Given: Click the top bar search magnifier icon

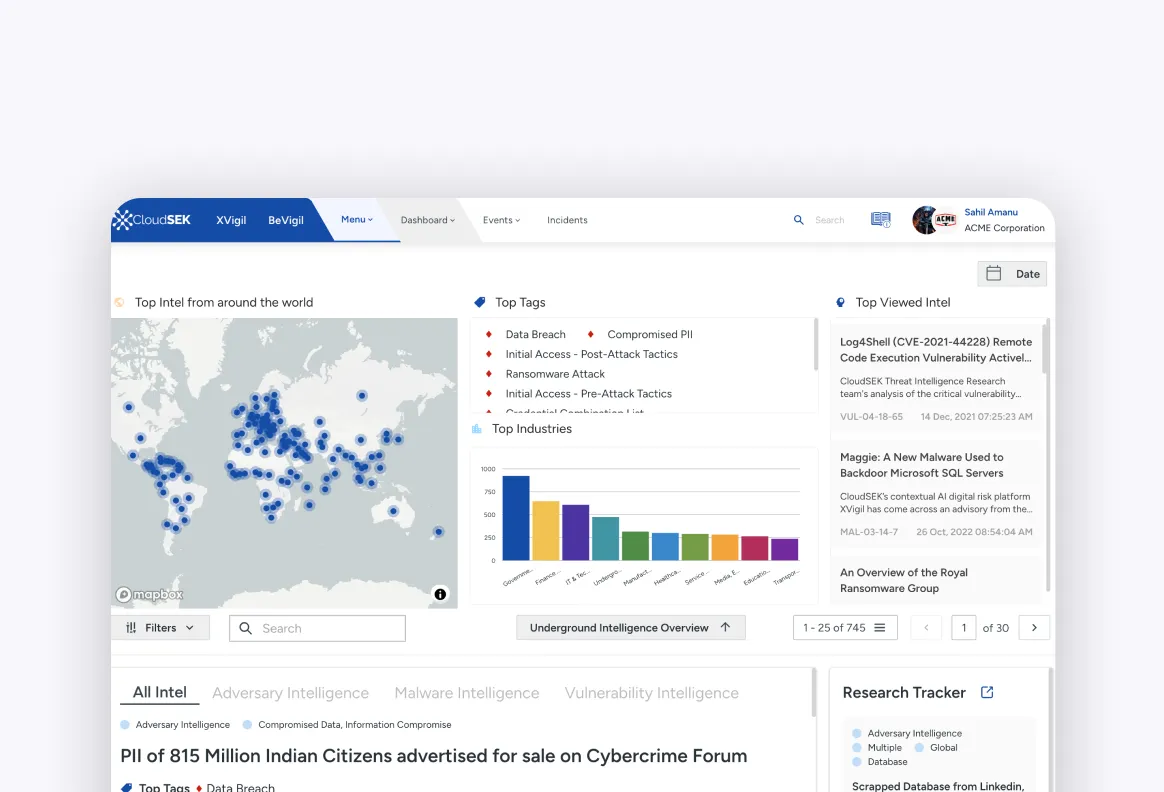Looking at the screenshot, I should [x=799, y=220].
